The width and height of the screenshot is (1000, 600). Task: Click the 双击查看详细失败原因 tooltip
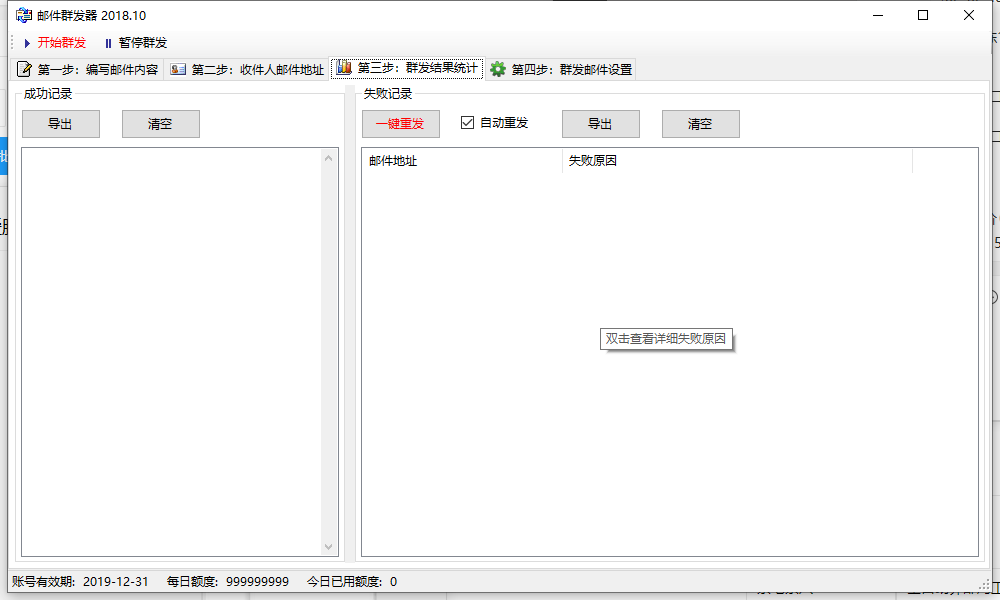click(x=666, y=339)
